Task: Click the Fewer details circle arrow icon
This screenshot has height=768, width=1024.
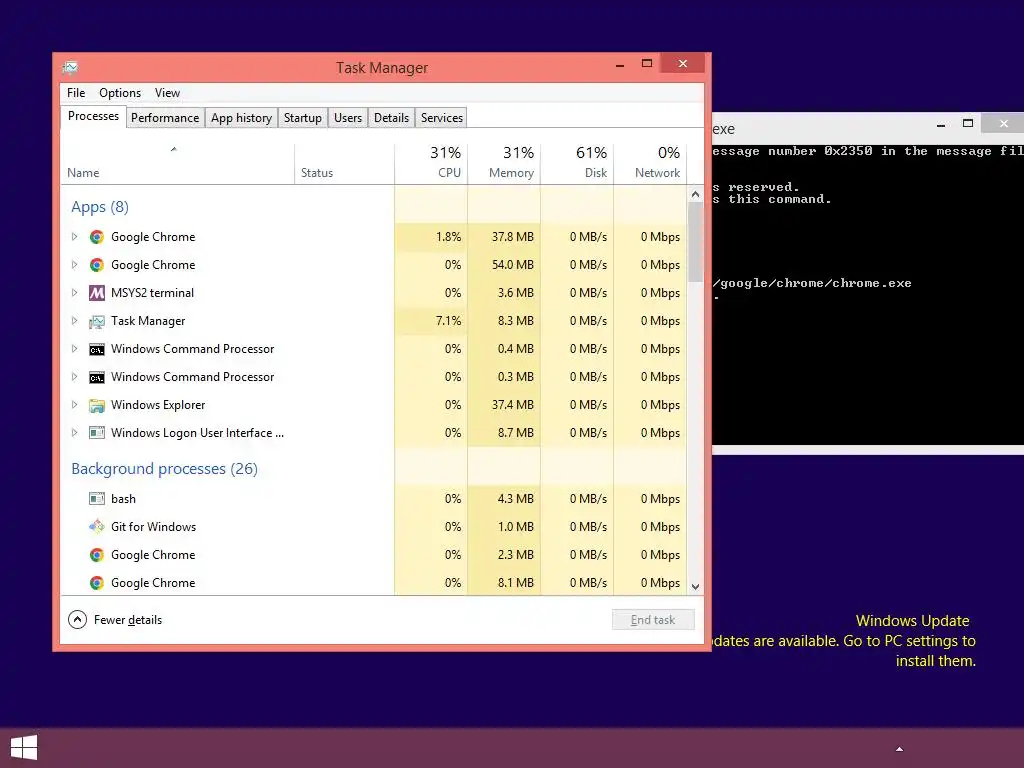Action: click(77, 620)
